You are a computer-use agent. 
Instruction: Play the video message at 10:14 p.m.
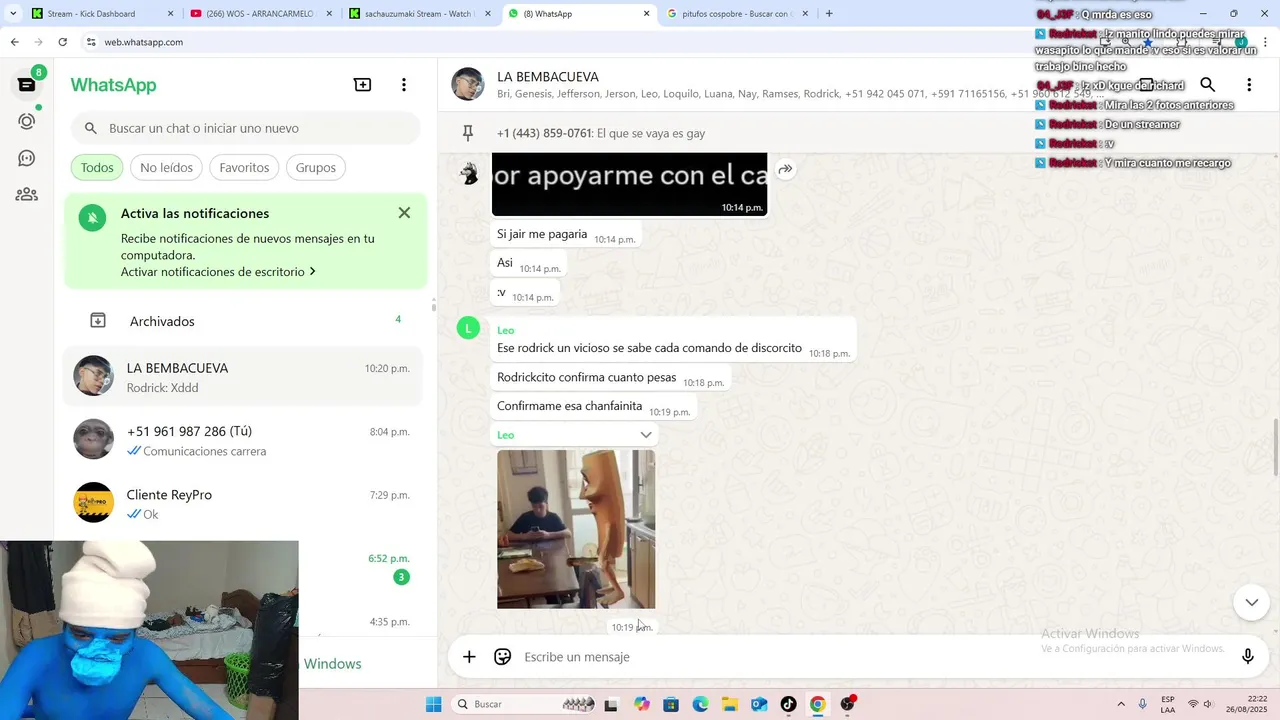coord(629,184)
